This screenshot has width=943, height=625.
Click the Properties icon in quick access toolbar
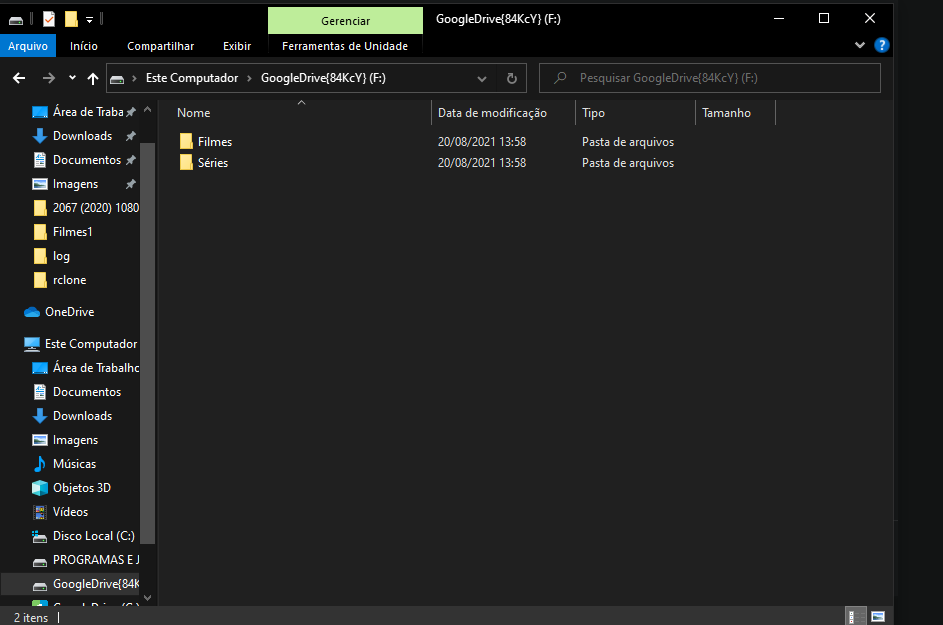(49, 19)
